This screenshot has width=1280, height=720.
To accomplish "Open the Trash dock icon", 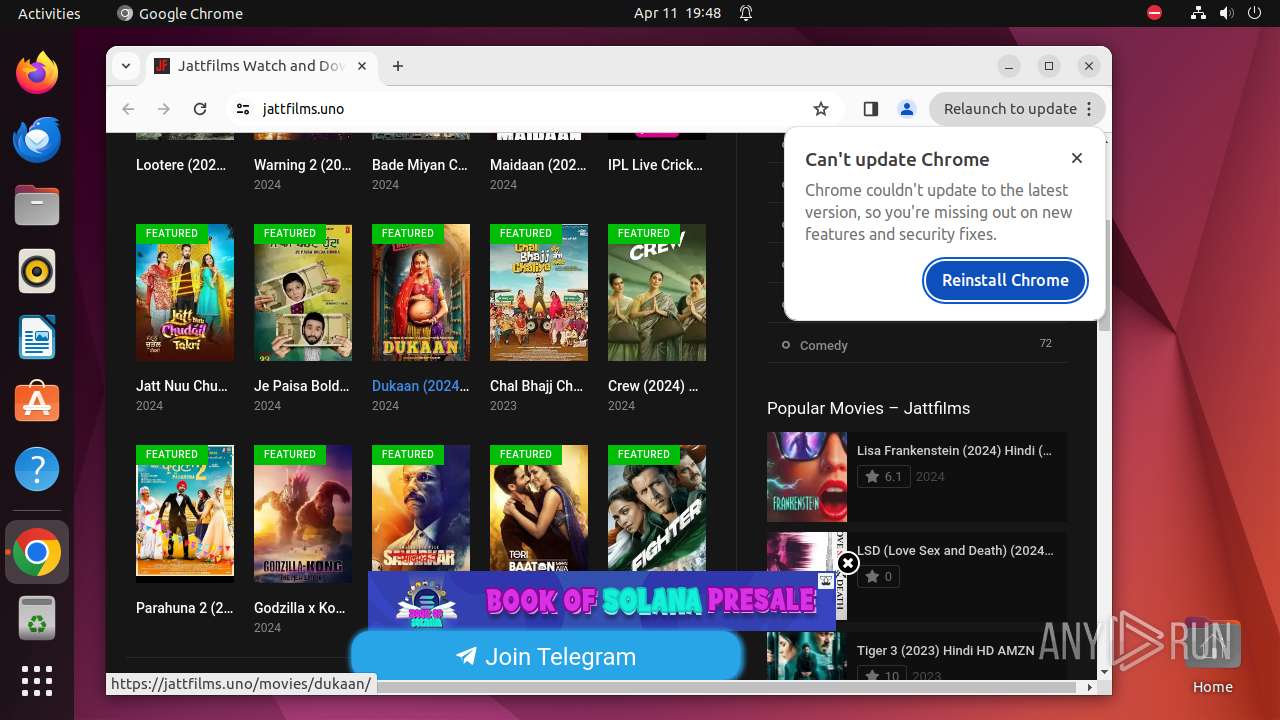I will [x=37, y=618].
